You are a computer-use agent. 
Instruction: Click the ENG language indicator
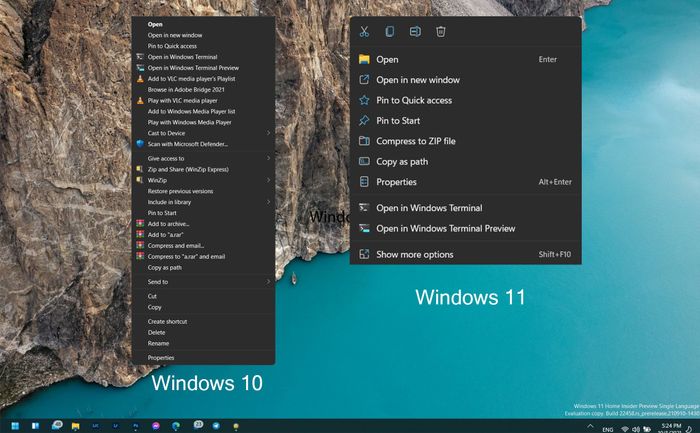pos(608,429)
